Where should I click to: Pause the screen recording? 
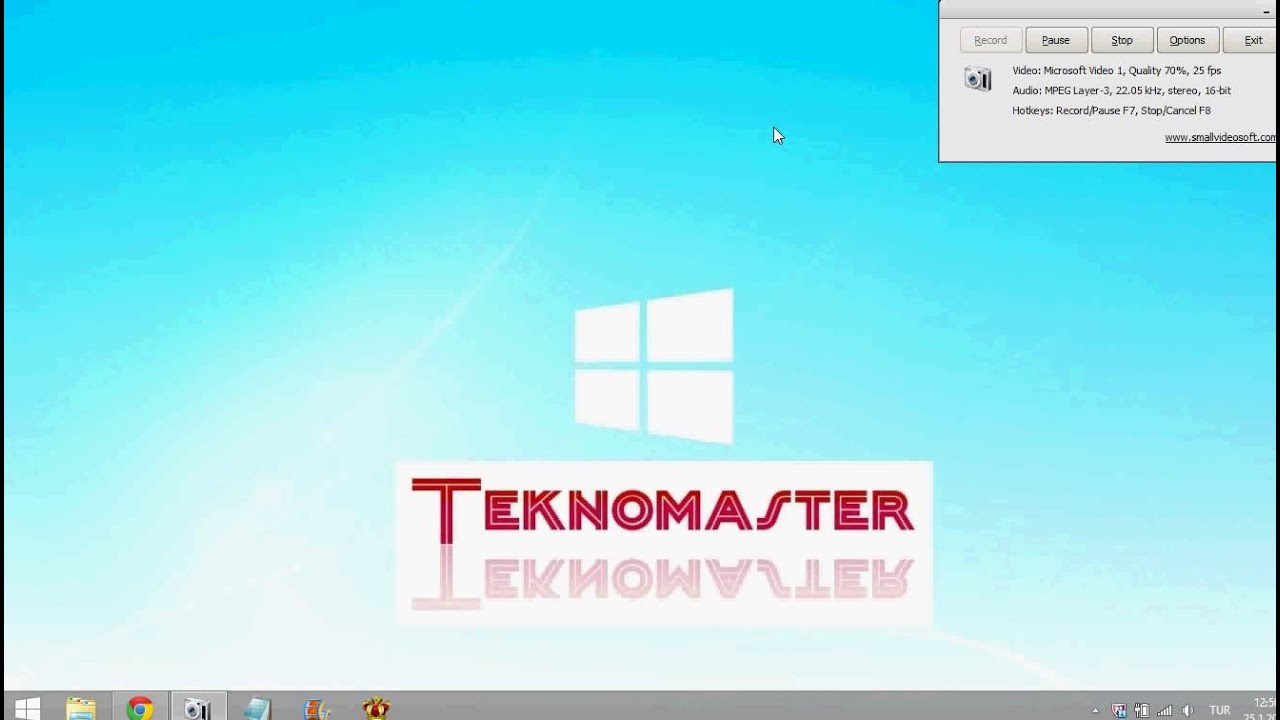(1056, 40)
